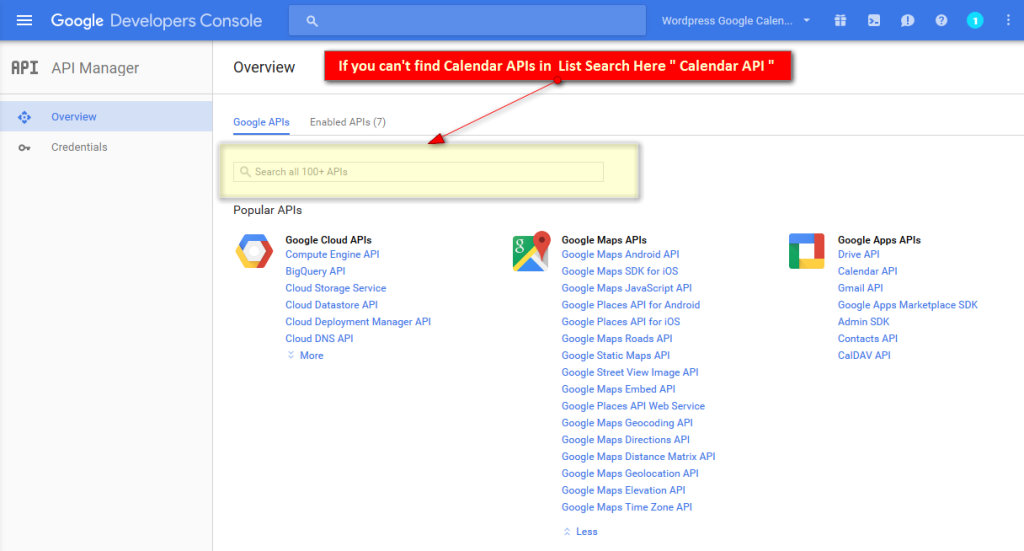This screenshot has width=1024, height=551.
Task: Open the hamburger navigation menu
Action: click(24, 20)
